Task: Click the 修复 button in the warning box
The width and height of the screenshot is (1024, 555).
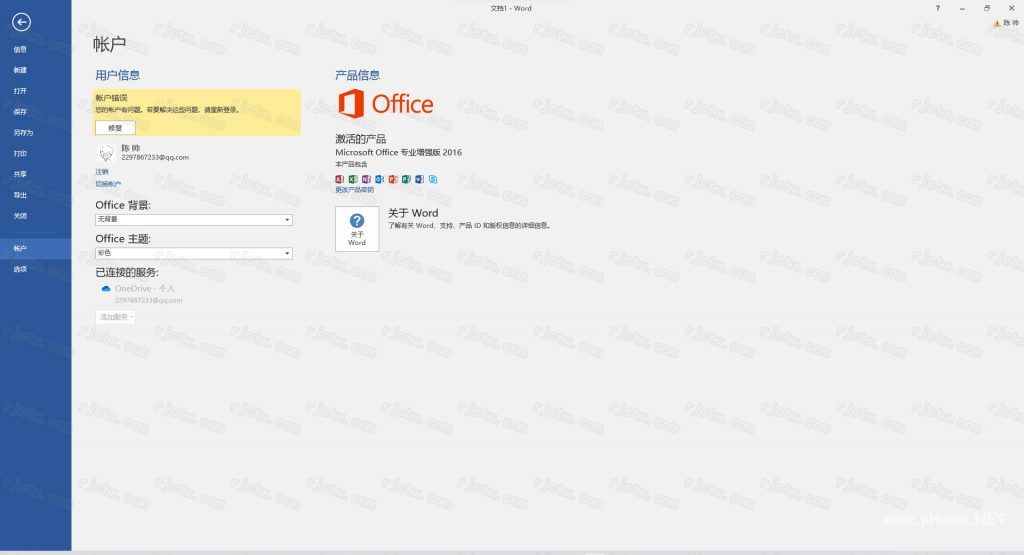Action: tap(115, 128)
